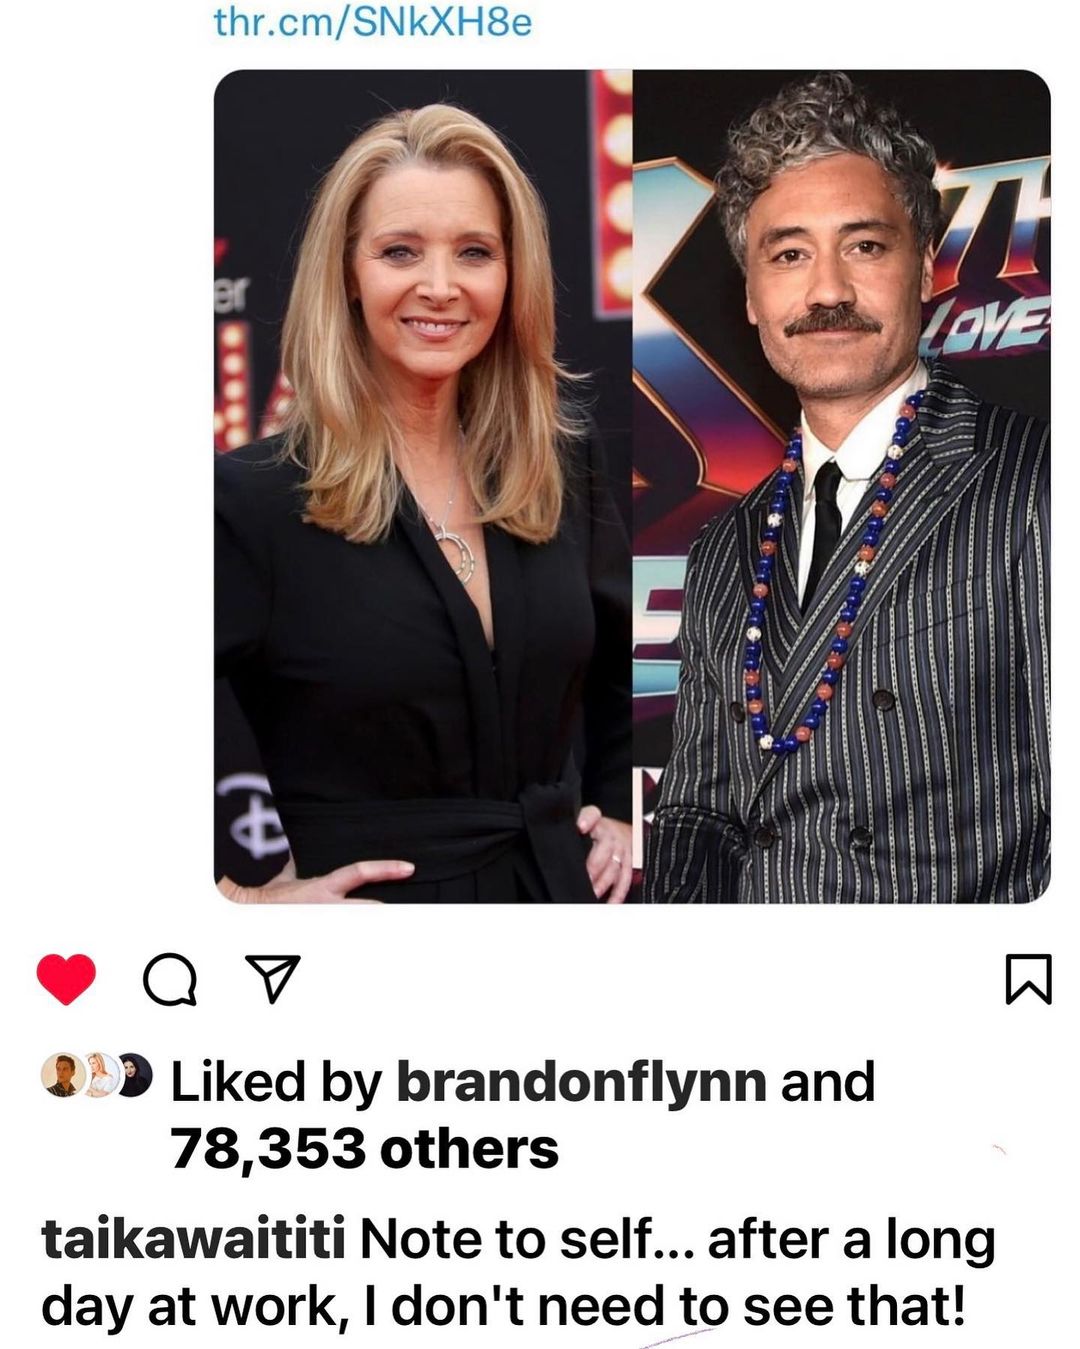The height and width of the screenshot is (1349, 1080).
Task: Open brandonflynn's profile
Action: (581, 1081)
